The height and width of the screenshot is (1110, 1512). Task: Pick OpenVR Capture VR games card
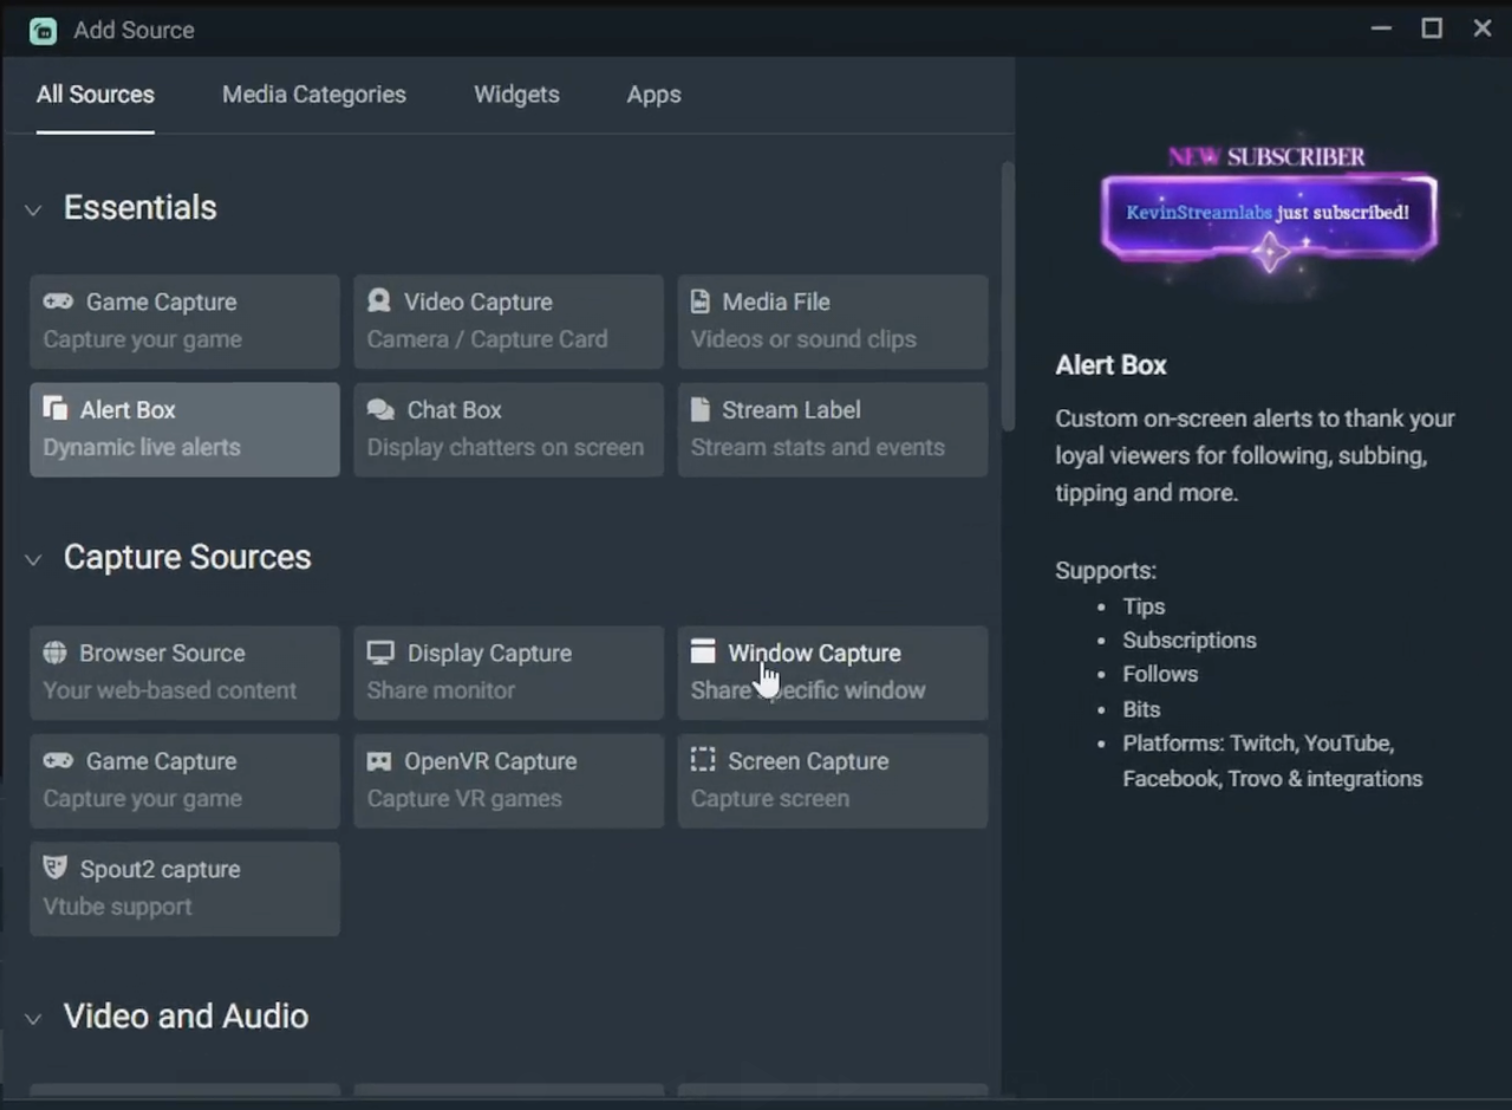click(508, 781)
